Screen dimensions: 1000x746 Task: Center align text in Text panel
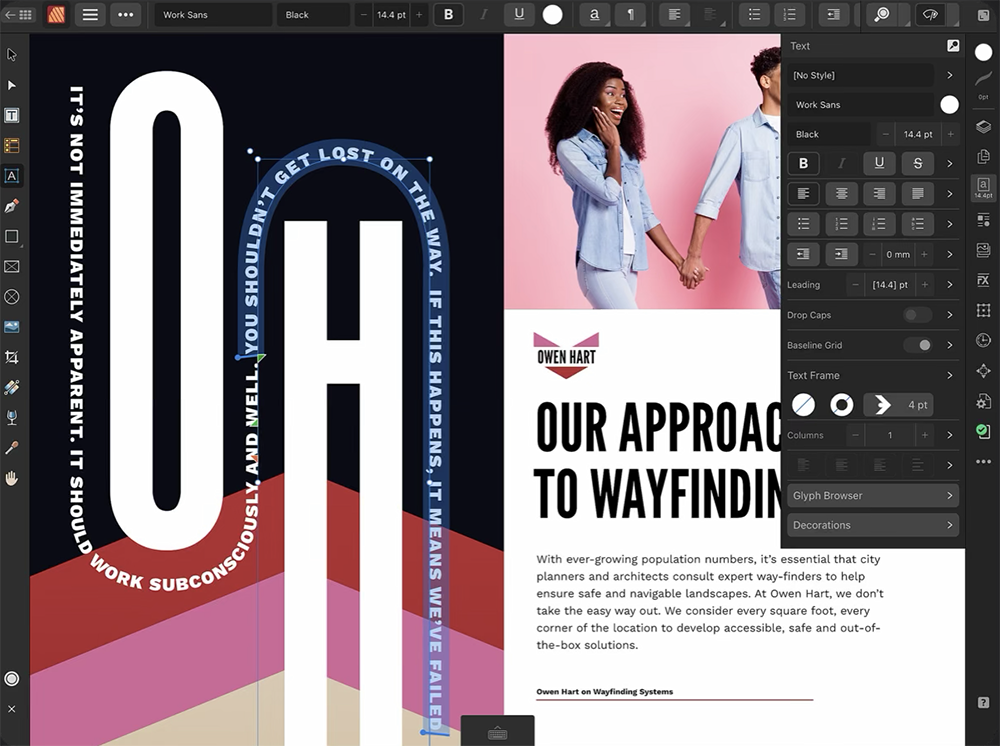pyautogui.click(x=841, y=193)
